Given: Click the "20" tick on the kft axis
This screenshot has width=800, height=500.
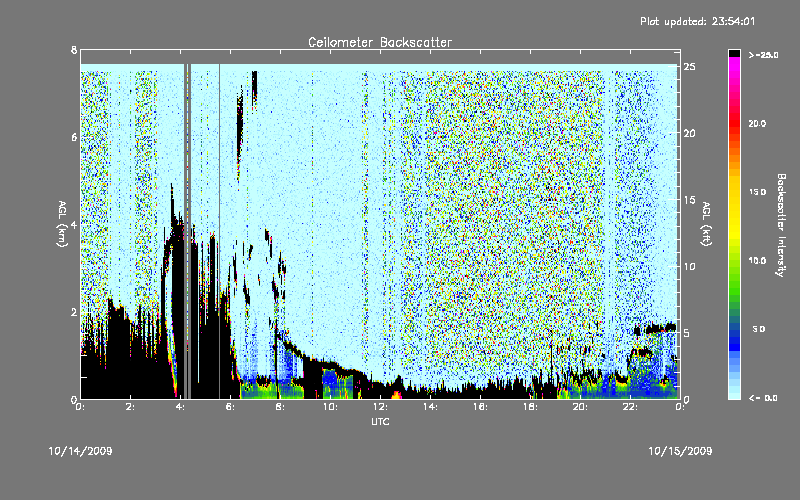Looking at the screenshot, I should pyautogui.click(x=689, y=133).
